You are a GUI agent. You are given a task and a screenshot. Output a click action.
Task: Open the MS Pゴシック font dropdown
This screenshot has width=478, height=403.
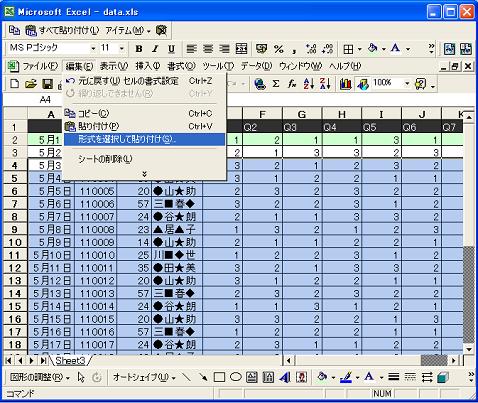(x=93, y=49)
